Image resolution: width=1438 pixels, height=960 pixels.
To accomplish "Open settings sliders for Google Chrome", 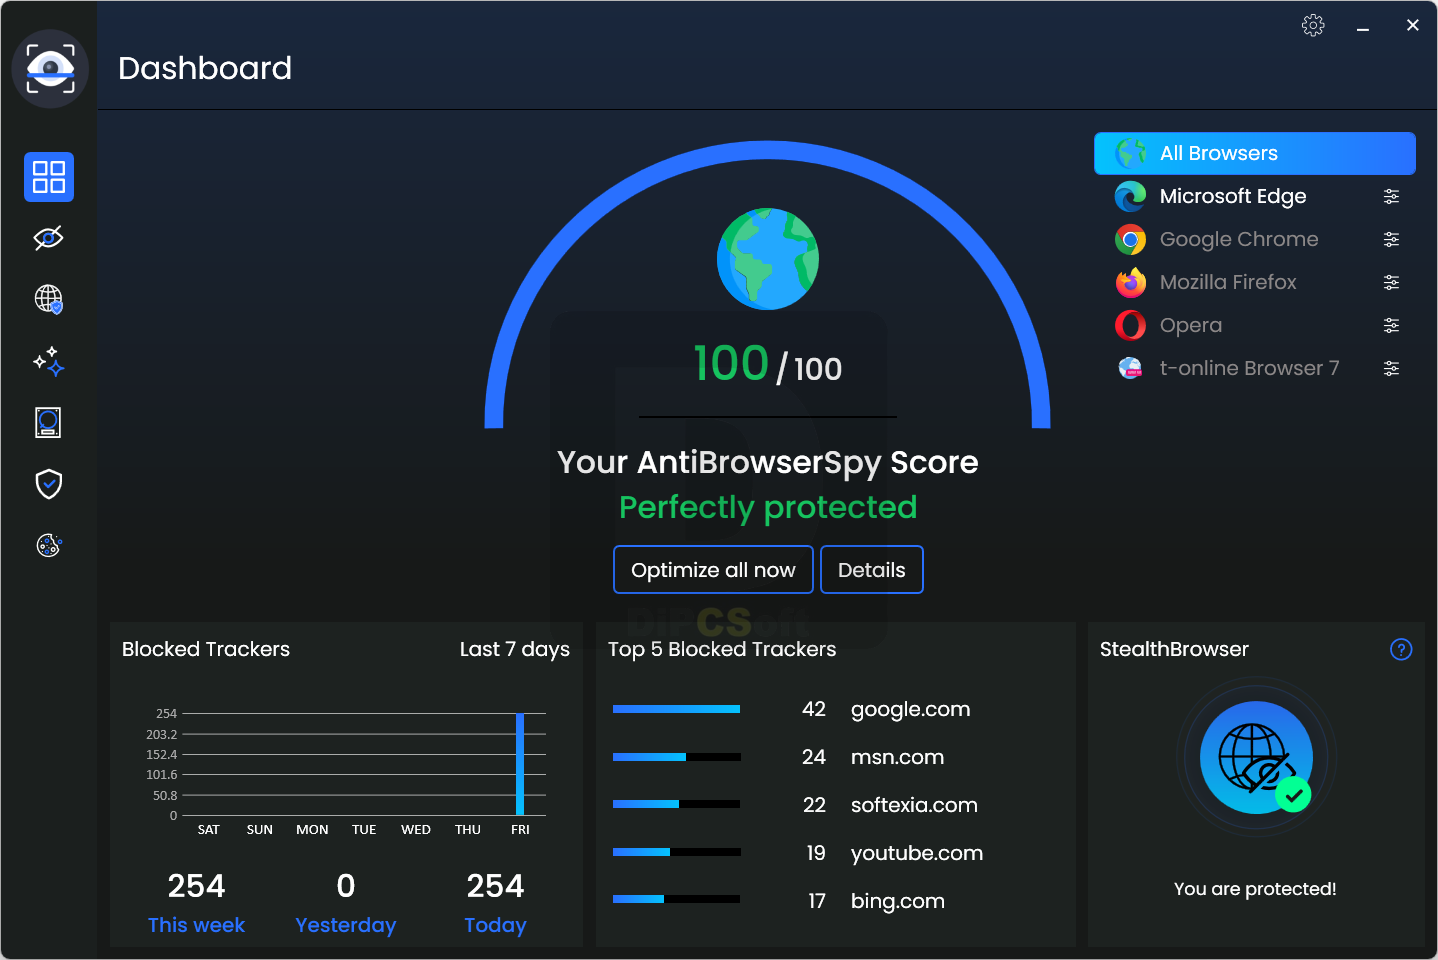I will click(x=1391, y=239).
